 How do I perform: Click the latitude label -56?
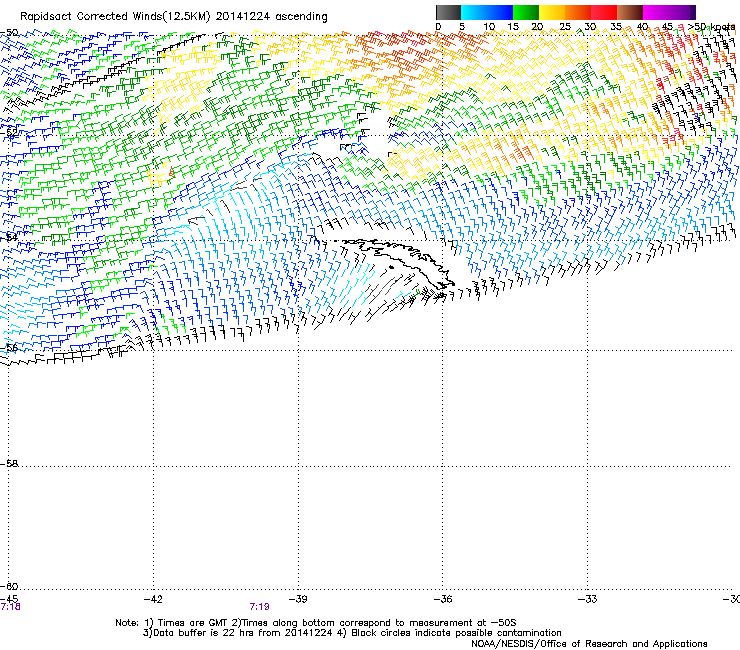[x=9, y=347]
